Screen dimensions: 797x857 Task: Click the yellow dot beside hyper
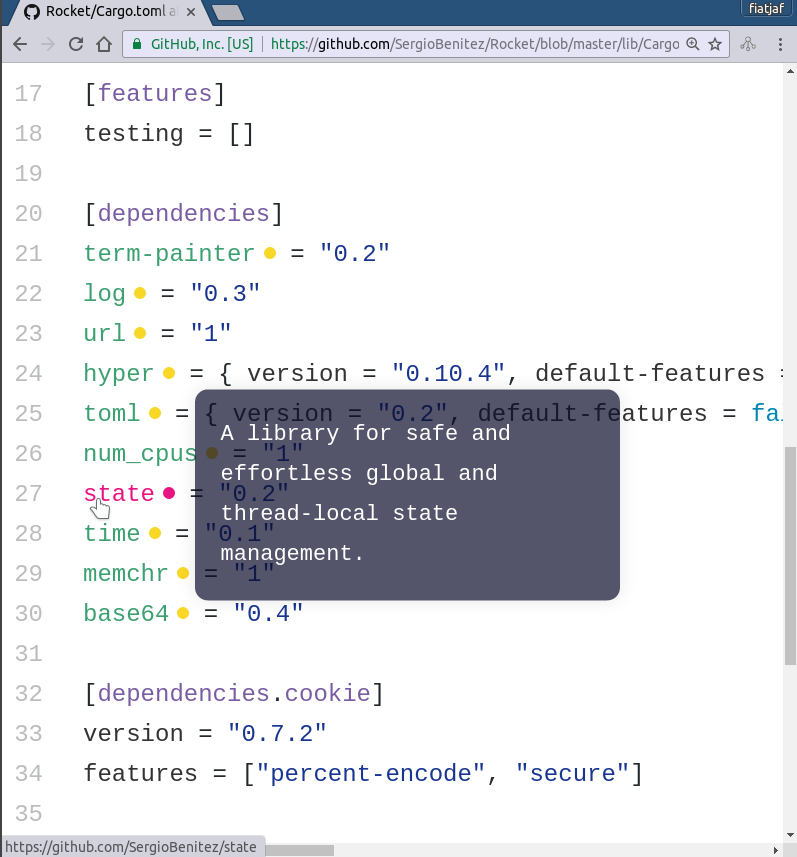click(169, 373)
